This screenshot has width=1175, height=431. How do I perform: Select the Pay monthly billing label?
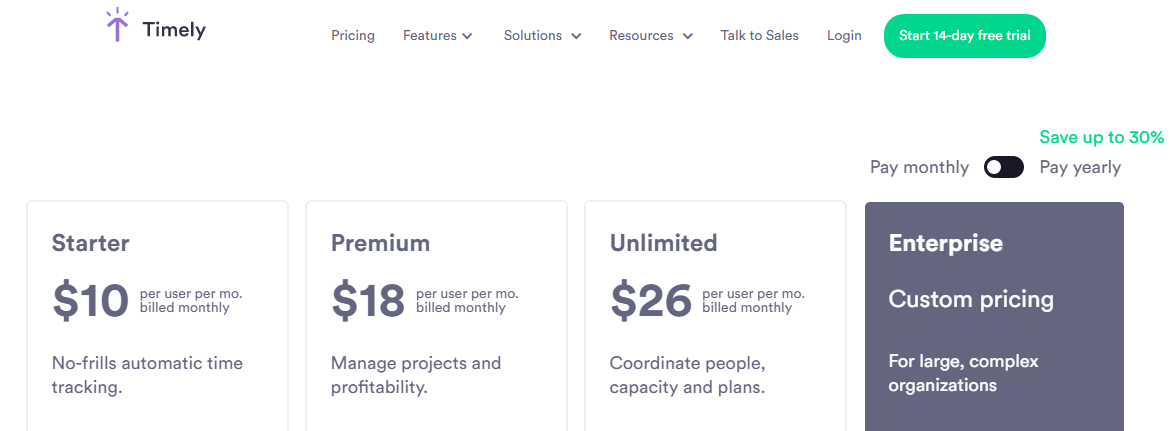tap(919, 167)
